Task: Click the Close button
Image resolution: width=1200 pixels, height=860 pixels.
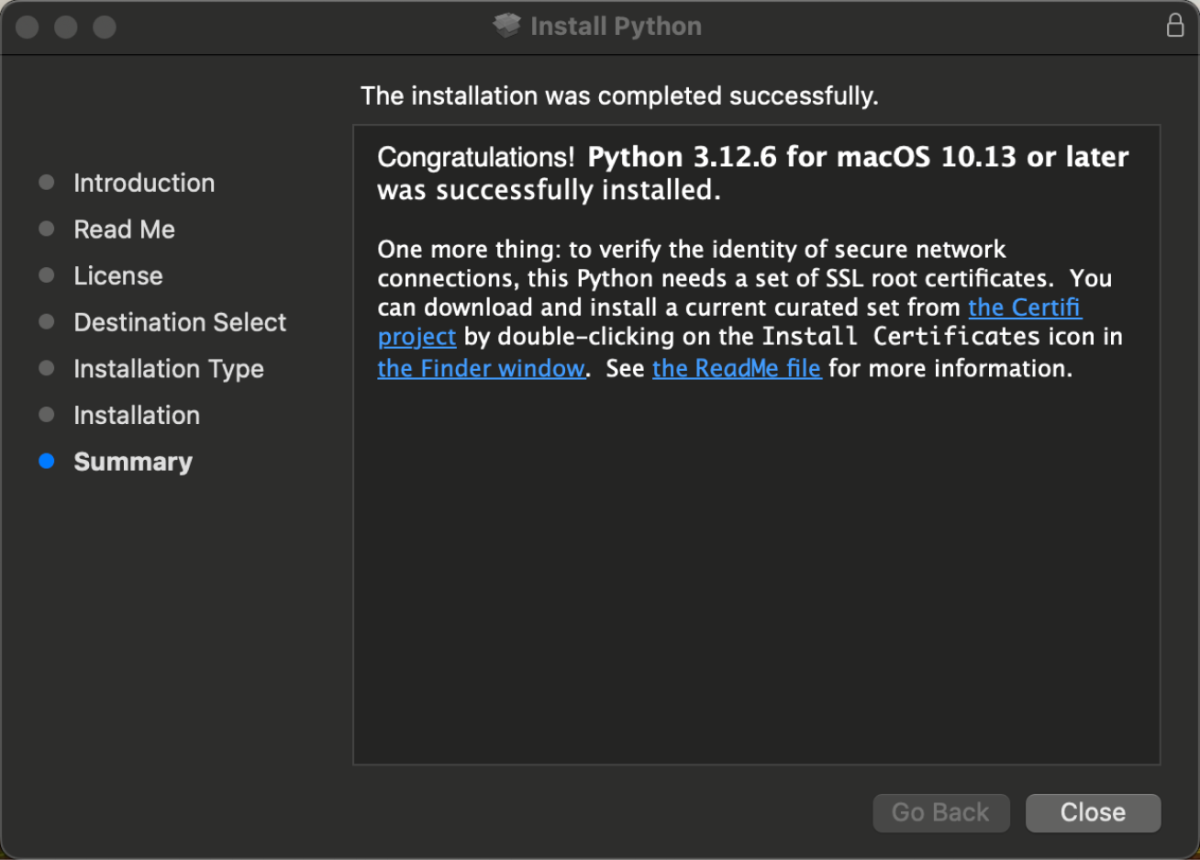Action: click(x=1092, y=812)
